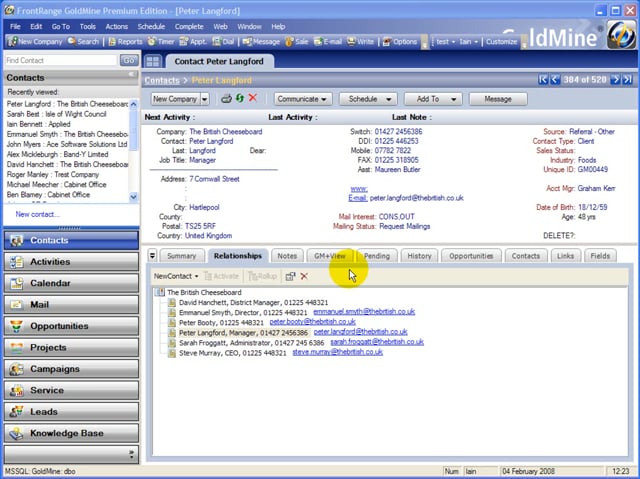Click New Company toolbar icon at top
Image resolution: width=640 pixels, height=479 pixels.
pos(35,42)
